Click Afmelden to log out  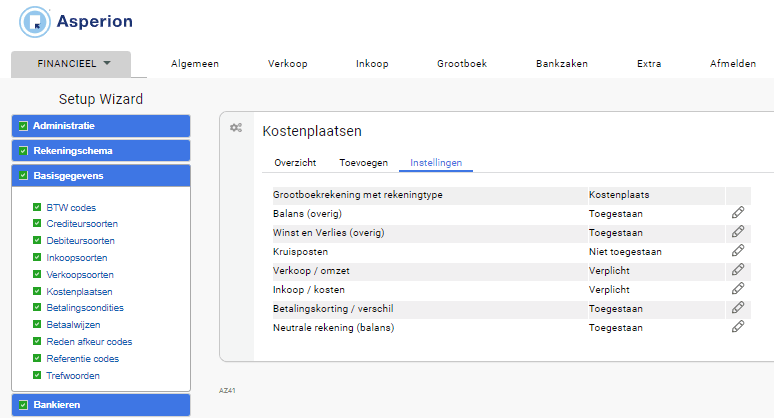tap(733, 64)
